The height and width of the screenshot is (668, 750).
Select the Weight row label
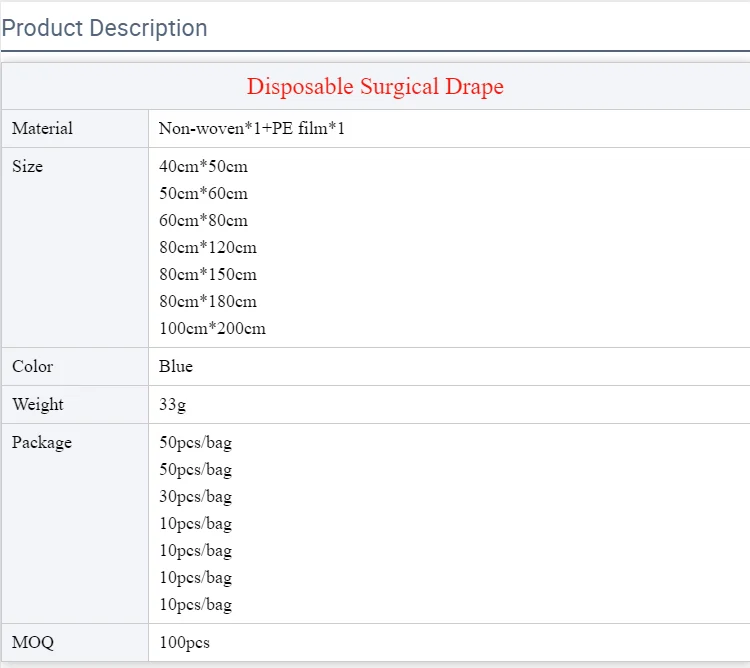coord(38,405)
